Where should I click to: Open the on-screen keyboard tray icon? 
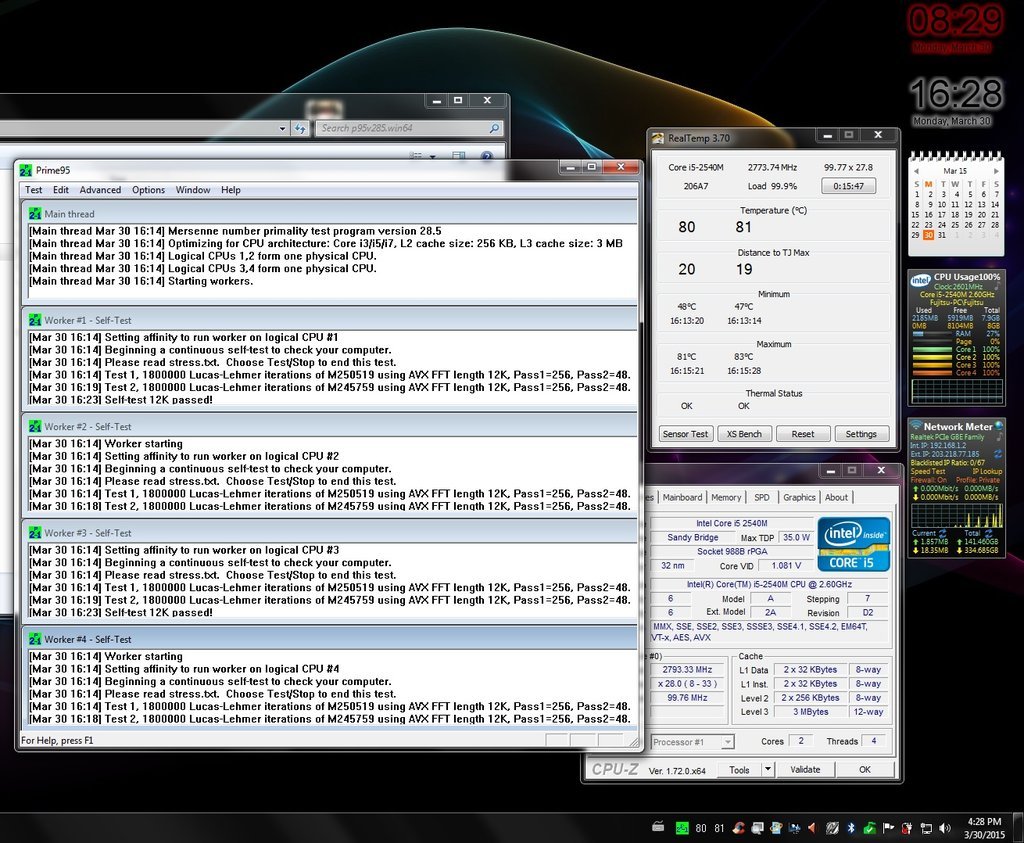click(x=658, y=827)
